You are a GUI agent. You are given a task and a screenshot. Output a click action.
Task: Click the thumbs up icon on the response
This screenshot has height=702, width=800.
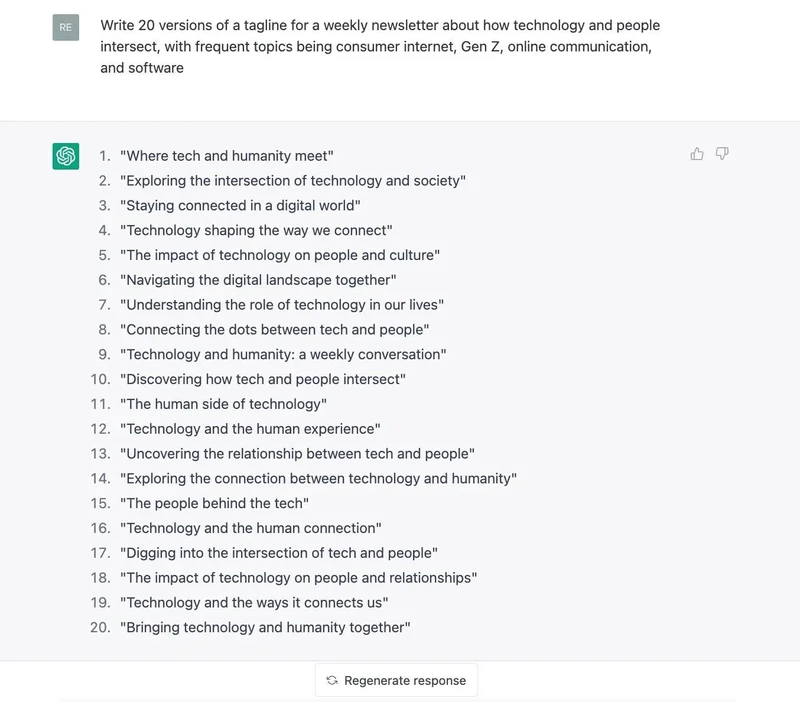697,154
